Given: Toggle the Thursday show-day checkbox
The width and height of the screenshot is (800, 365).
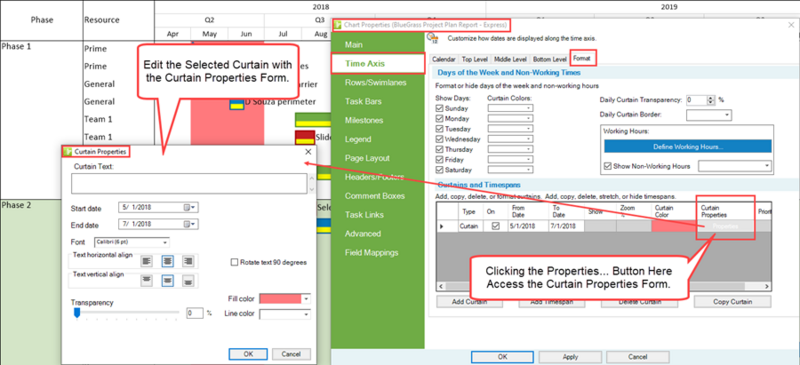Looking at the screenshot, I should (440, 150).
